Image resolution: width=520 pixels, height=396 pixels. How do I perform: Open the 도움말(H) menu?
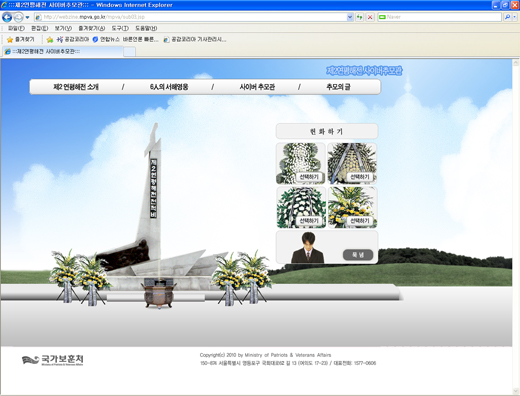click(x=146, y=28)
